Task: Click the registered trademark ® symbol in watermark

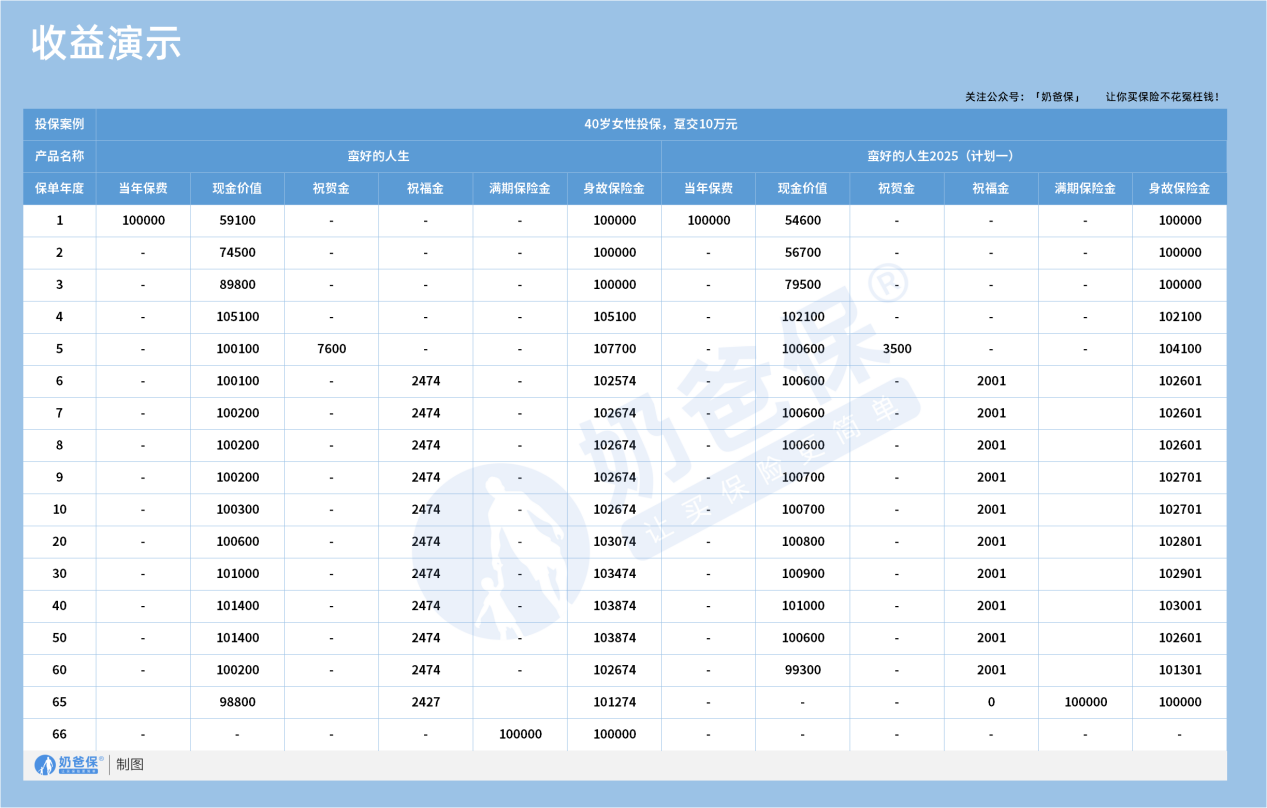Action: 888,286
